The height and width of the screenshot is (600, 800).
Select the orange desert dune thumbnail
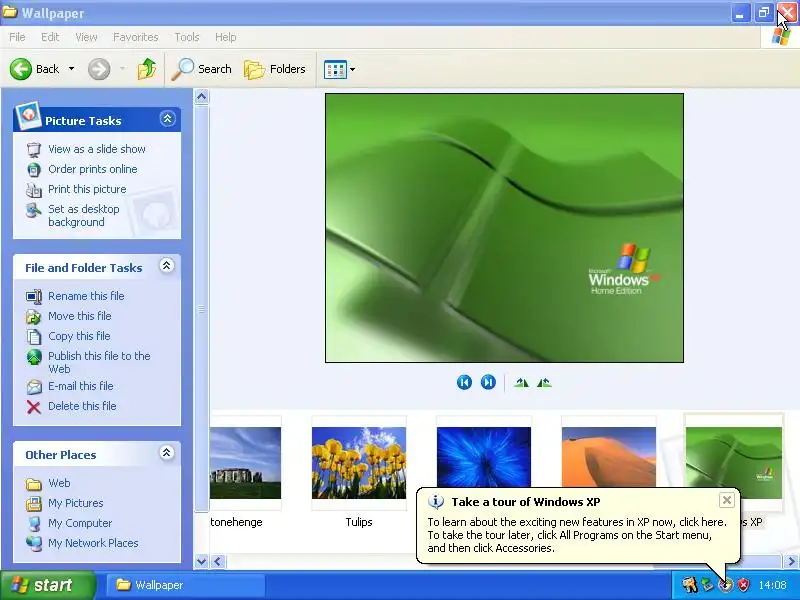pyautogui.click(x=609, y=458)
